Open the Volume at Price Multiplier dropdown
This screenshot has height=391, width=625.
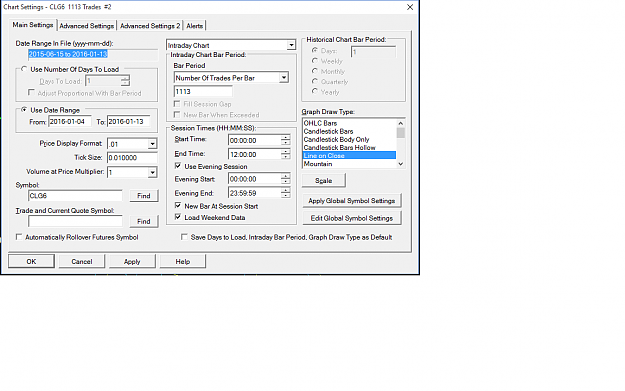[152, 173]
